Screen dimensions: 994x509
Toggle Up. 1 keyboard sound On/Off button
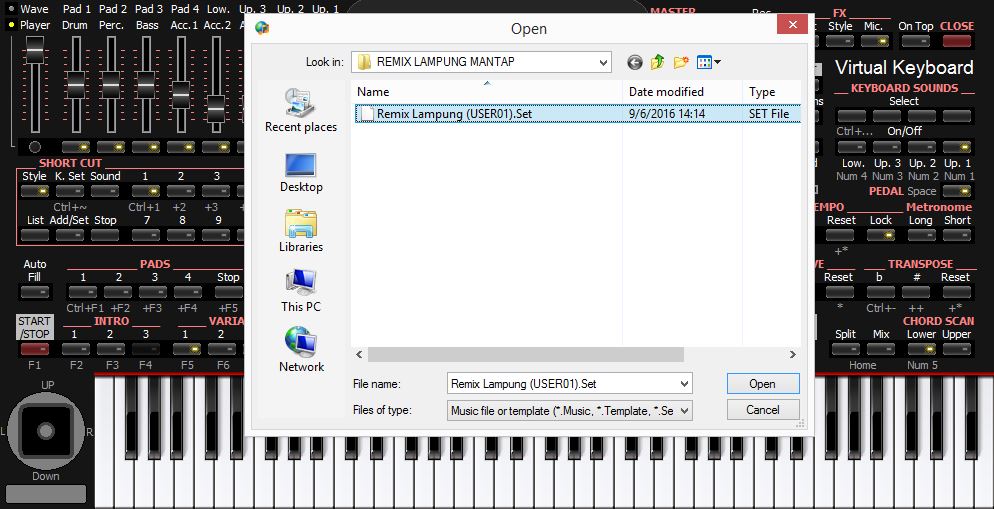pos(957,147)
